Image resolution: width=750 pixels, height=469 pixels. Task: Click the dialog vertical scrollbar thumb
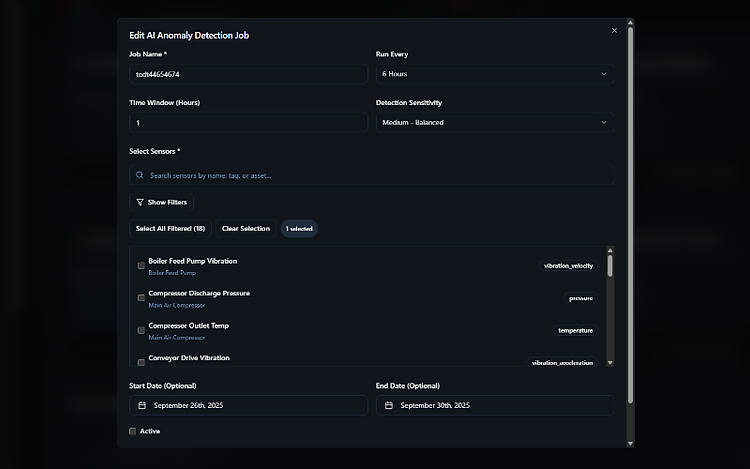pyautogui.click(x=630, y=215)
